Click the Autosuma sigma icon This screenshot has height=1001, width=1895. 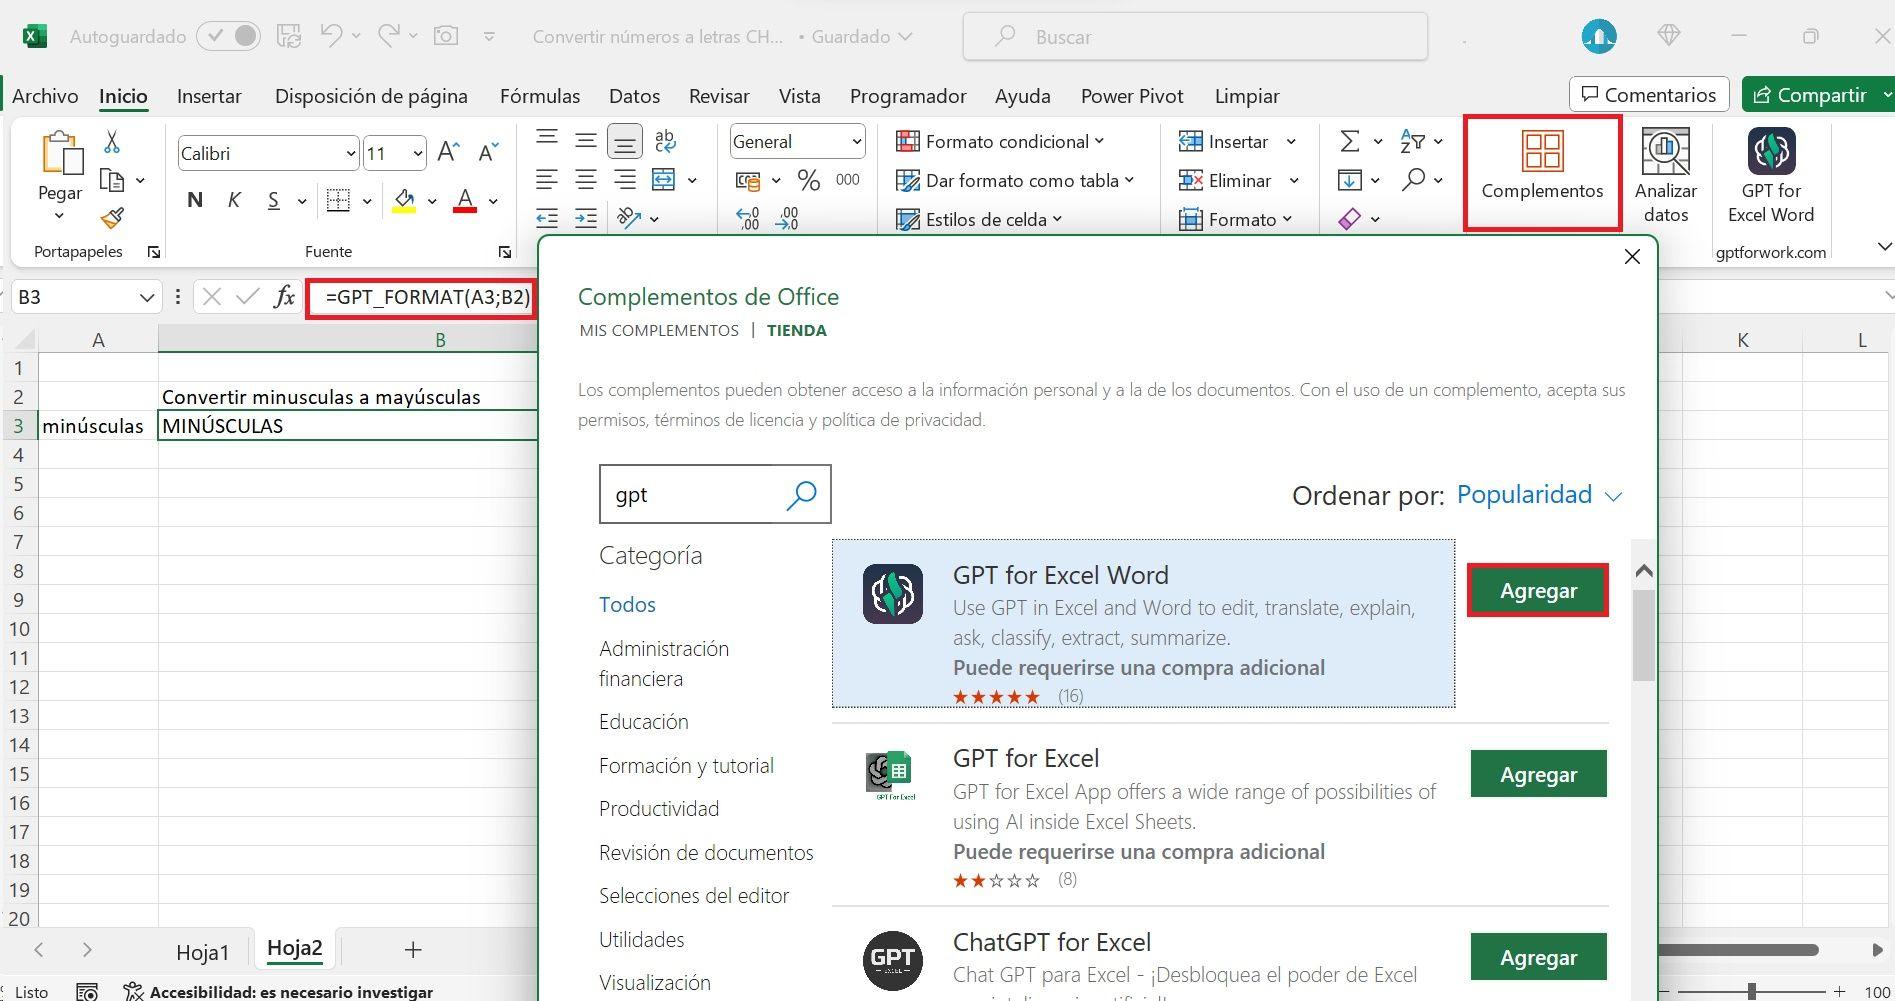tap(1350, 141)
